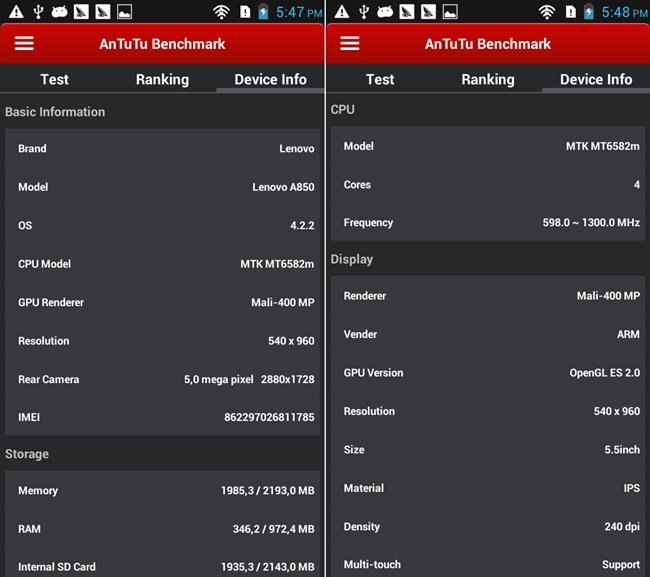The image size is (650, 577).
Task: Open hamburger menu in left 5:47 screen
Action: click(24, 43)
